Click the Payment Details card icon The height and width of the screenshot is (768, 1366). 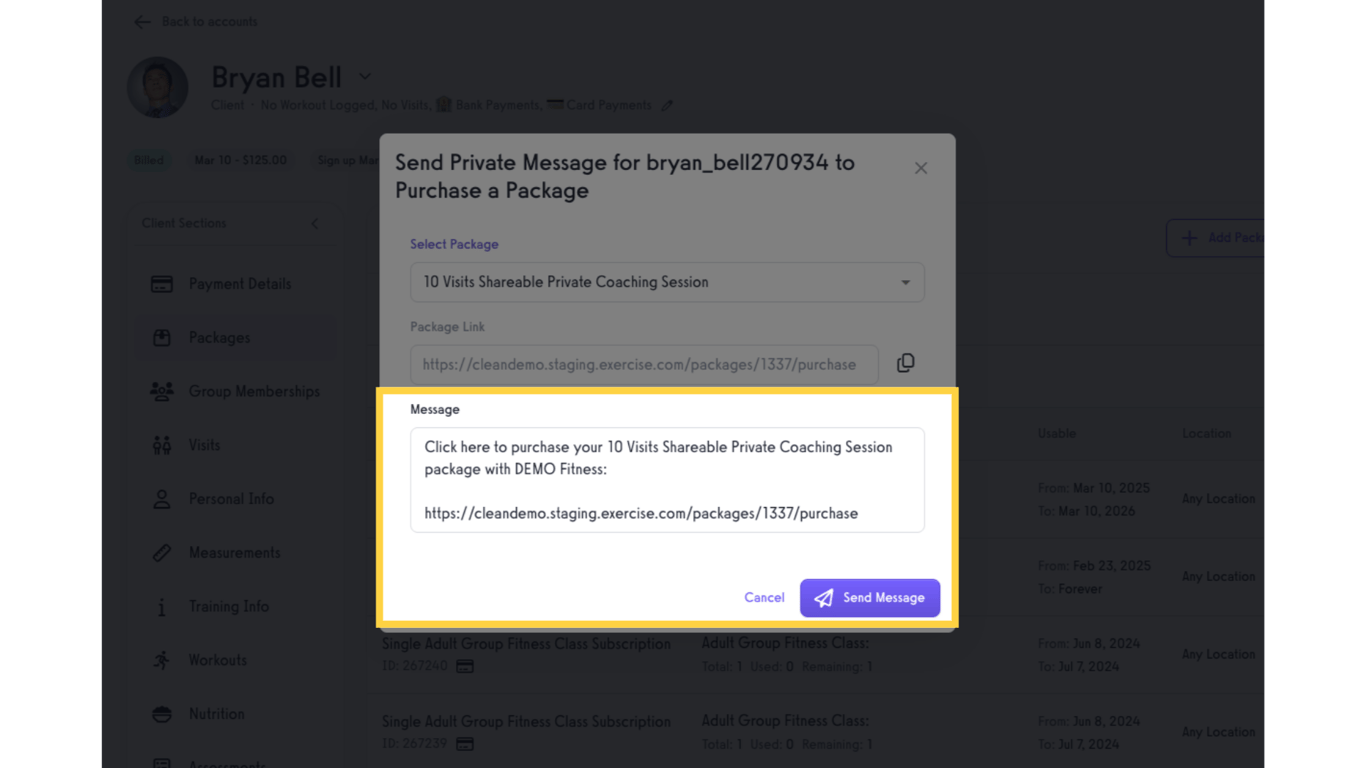click(161, 283)
